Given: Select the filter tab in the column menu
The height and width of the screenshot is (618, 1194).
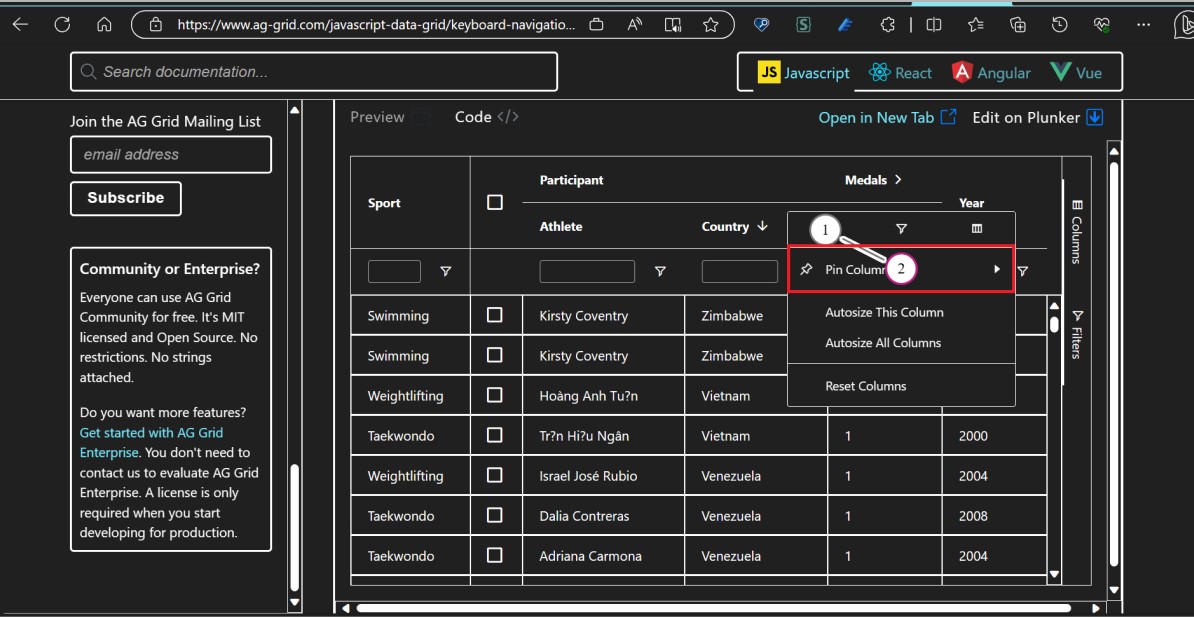Looking at the screenshot, I should click(x=902, y=229).
